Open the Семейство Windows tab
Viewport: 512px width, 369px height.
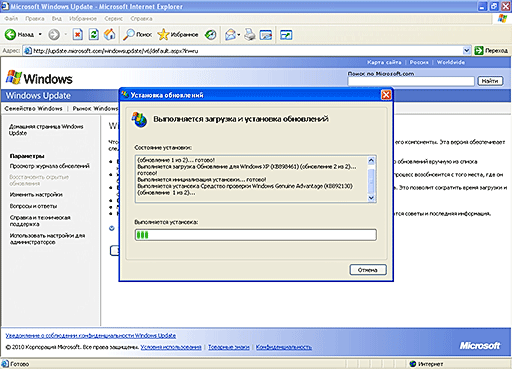pyautogui.click(x=33, y=109)
